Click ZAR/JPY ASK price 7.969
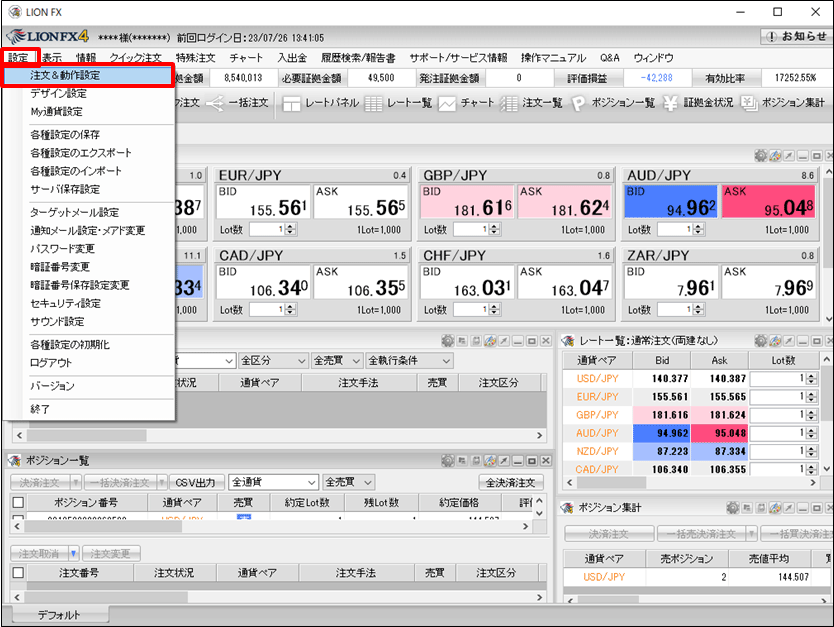This screenshot has height=627, width=834. (769, 282)
